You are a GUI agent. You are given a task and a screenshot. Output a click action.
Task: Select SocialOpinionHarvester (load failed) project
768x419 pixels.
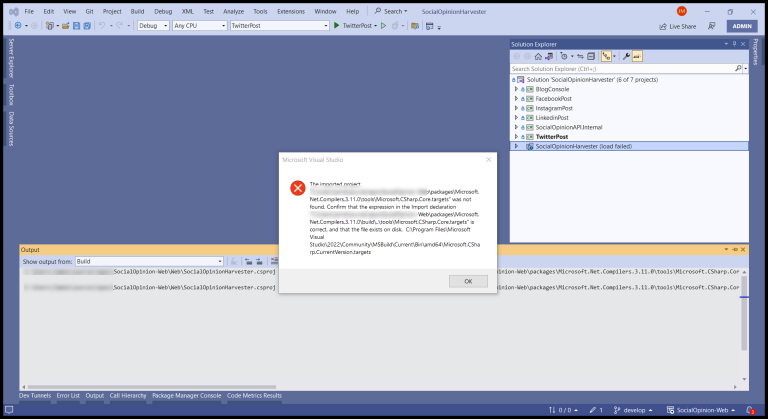629,146
